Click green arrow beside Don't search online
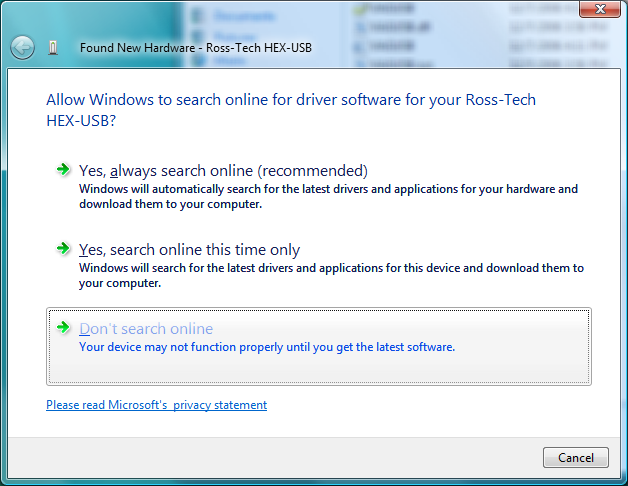Image resolution: width=628 pixels, height=486 pixels. click(63, 327)
